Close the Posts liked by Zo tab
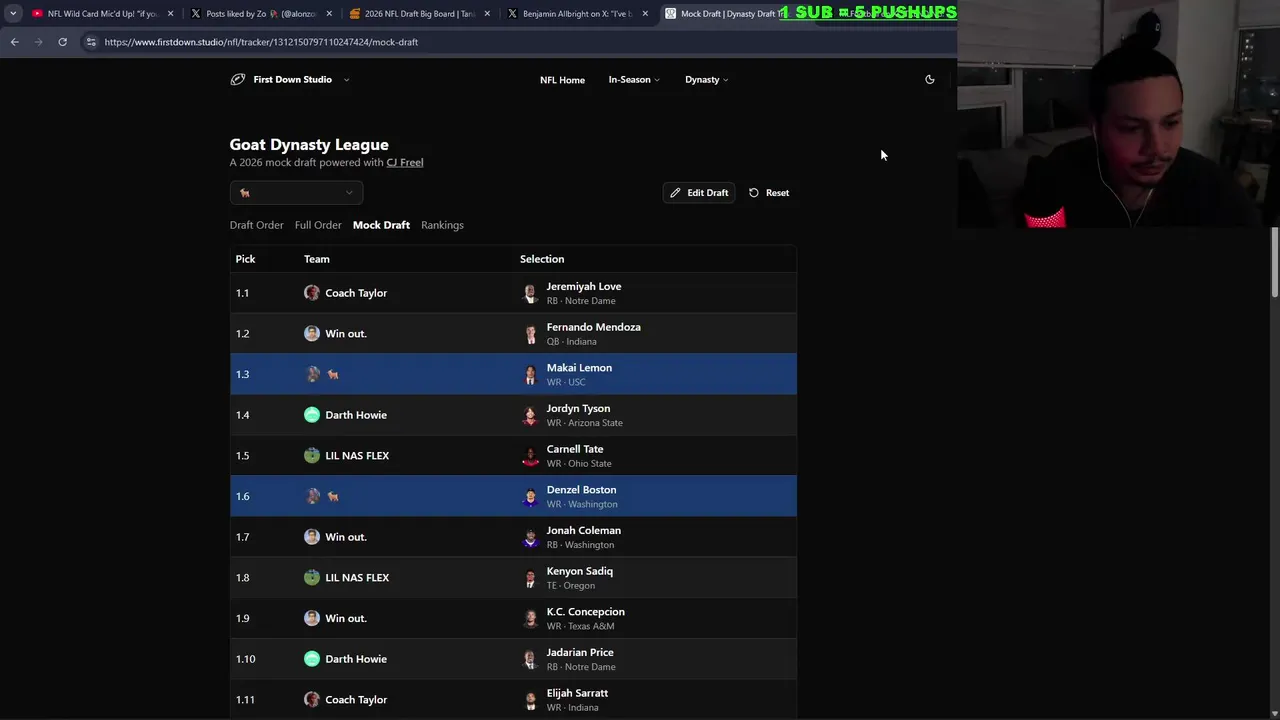 [329, 14]
